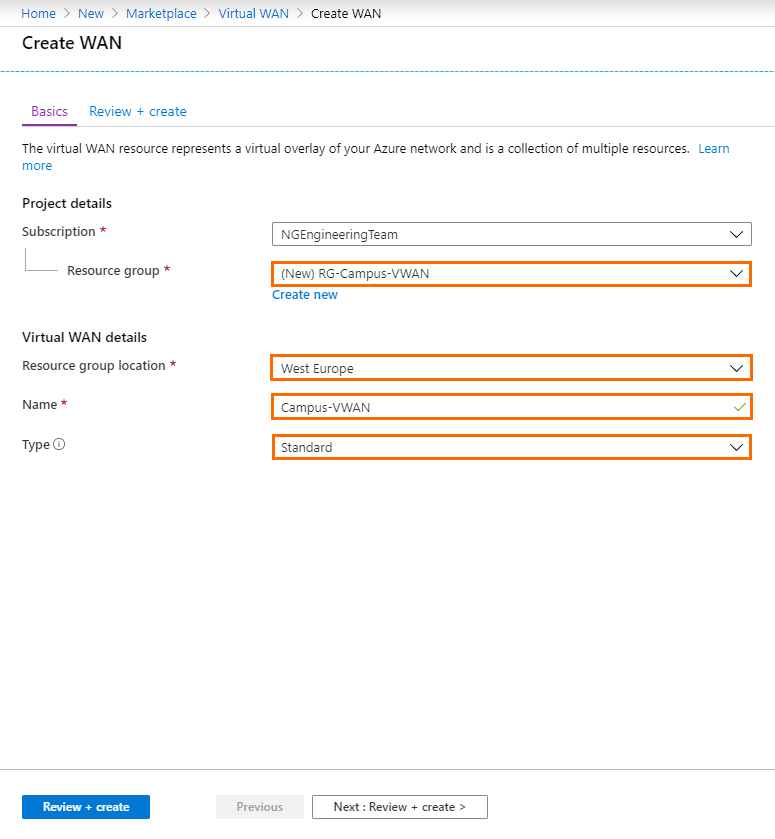Image resolution: width=775 pixels, height=839 pixels.
Task: Follow the Learn more link
Action: [x=713, y=149]
